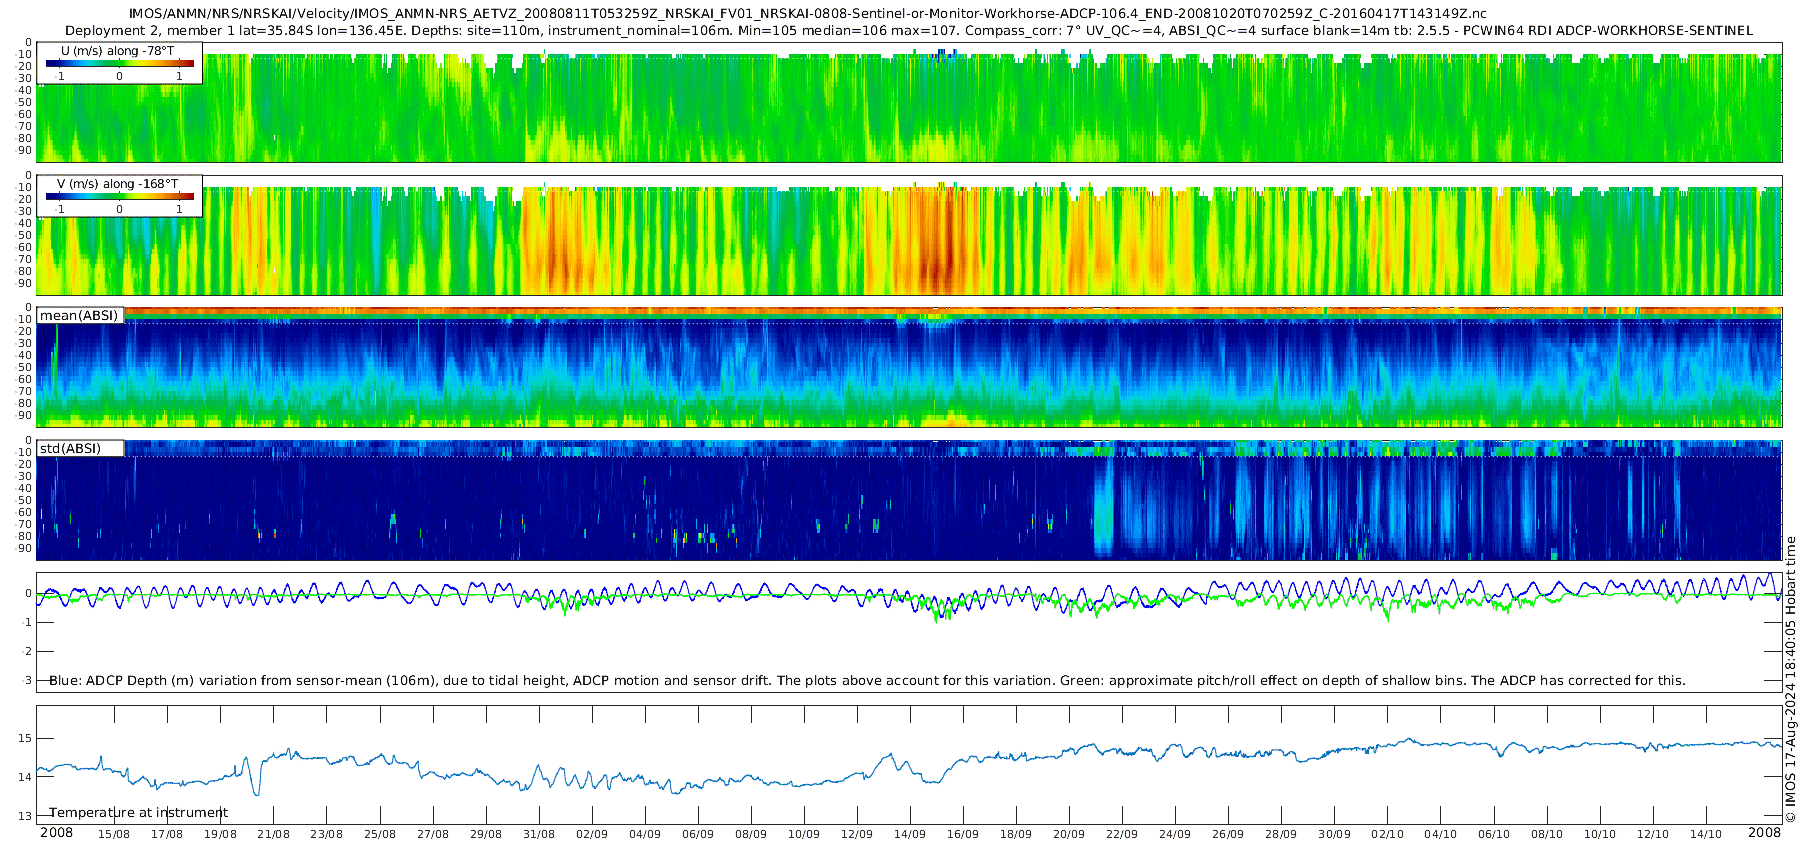Click the 13 degree tick on temperature axis
This screenshot has height=850, width=1800.
pyautogui.click(x=25, y=816)
